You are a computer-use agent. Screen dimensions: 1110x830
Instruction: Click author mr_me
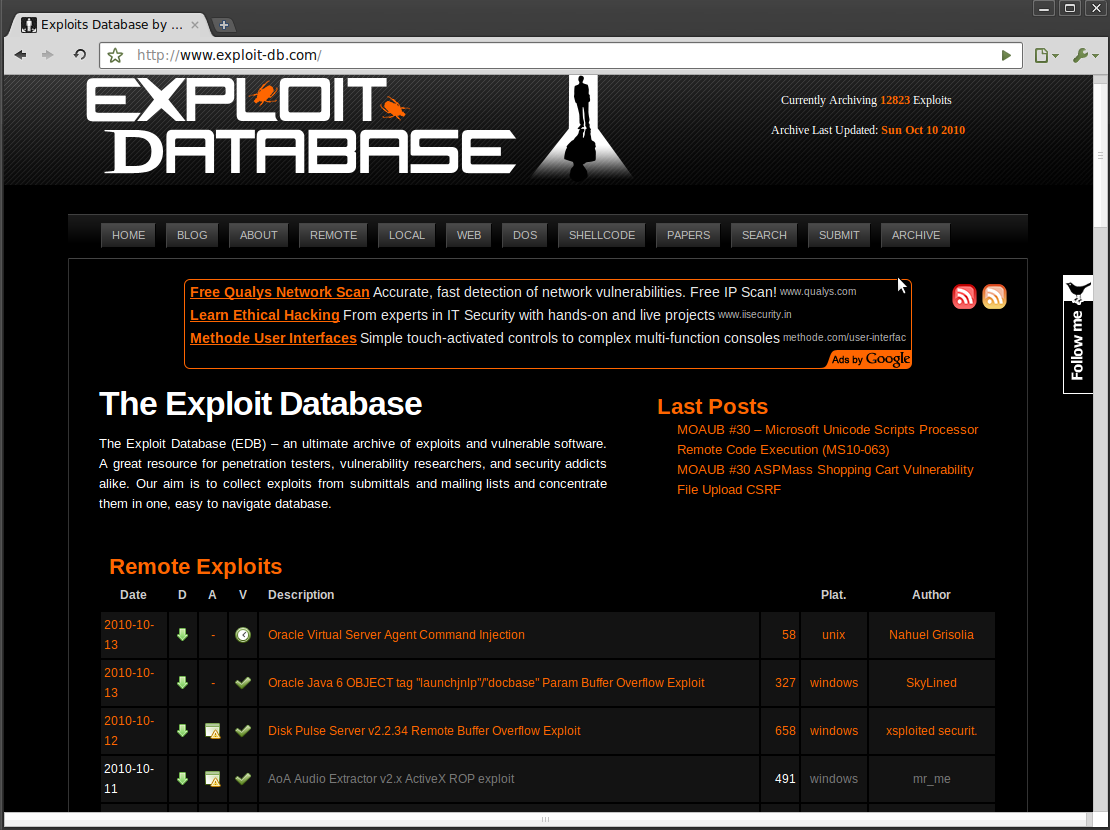[x=931, y=779]
